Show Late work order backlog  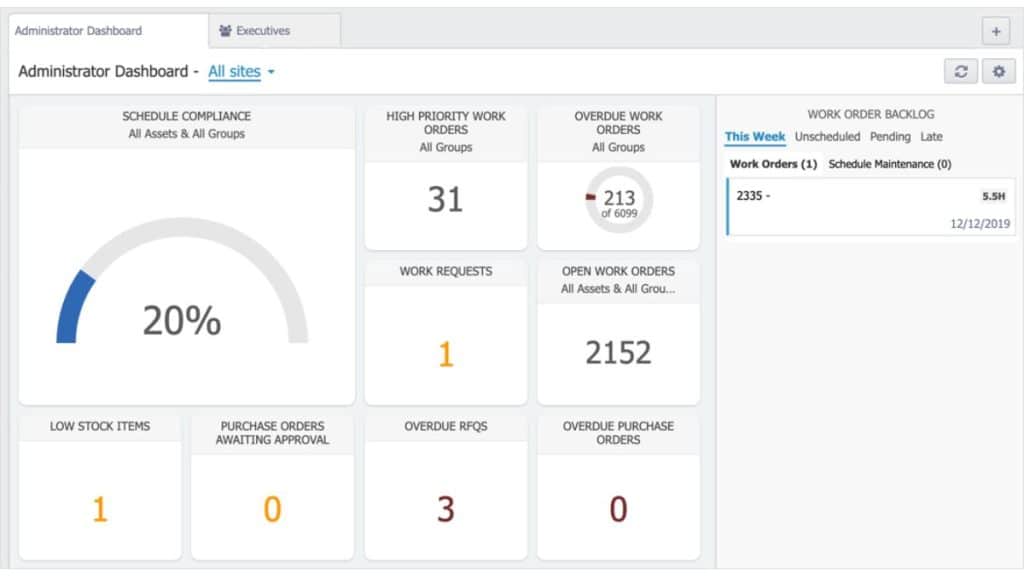[931, 137]
